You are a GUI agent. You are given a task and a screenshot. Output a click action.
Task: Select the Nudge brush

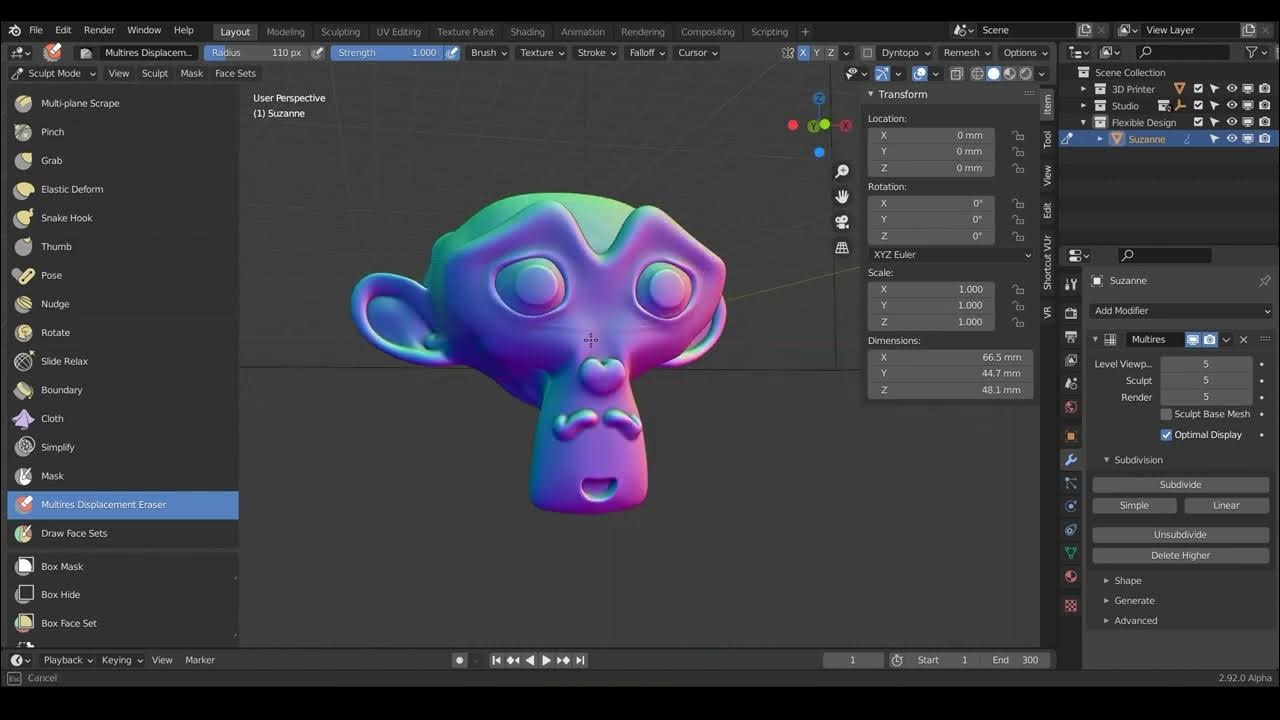click(x=123, y=304)
